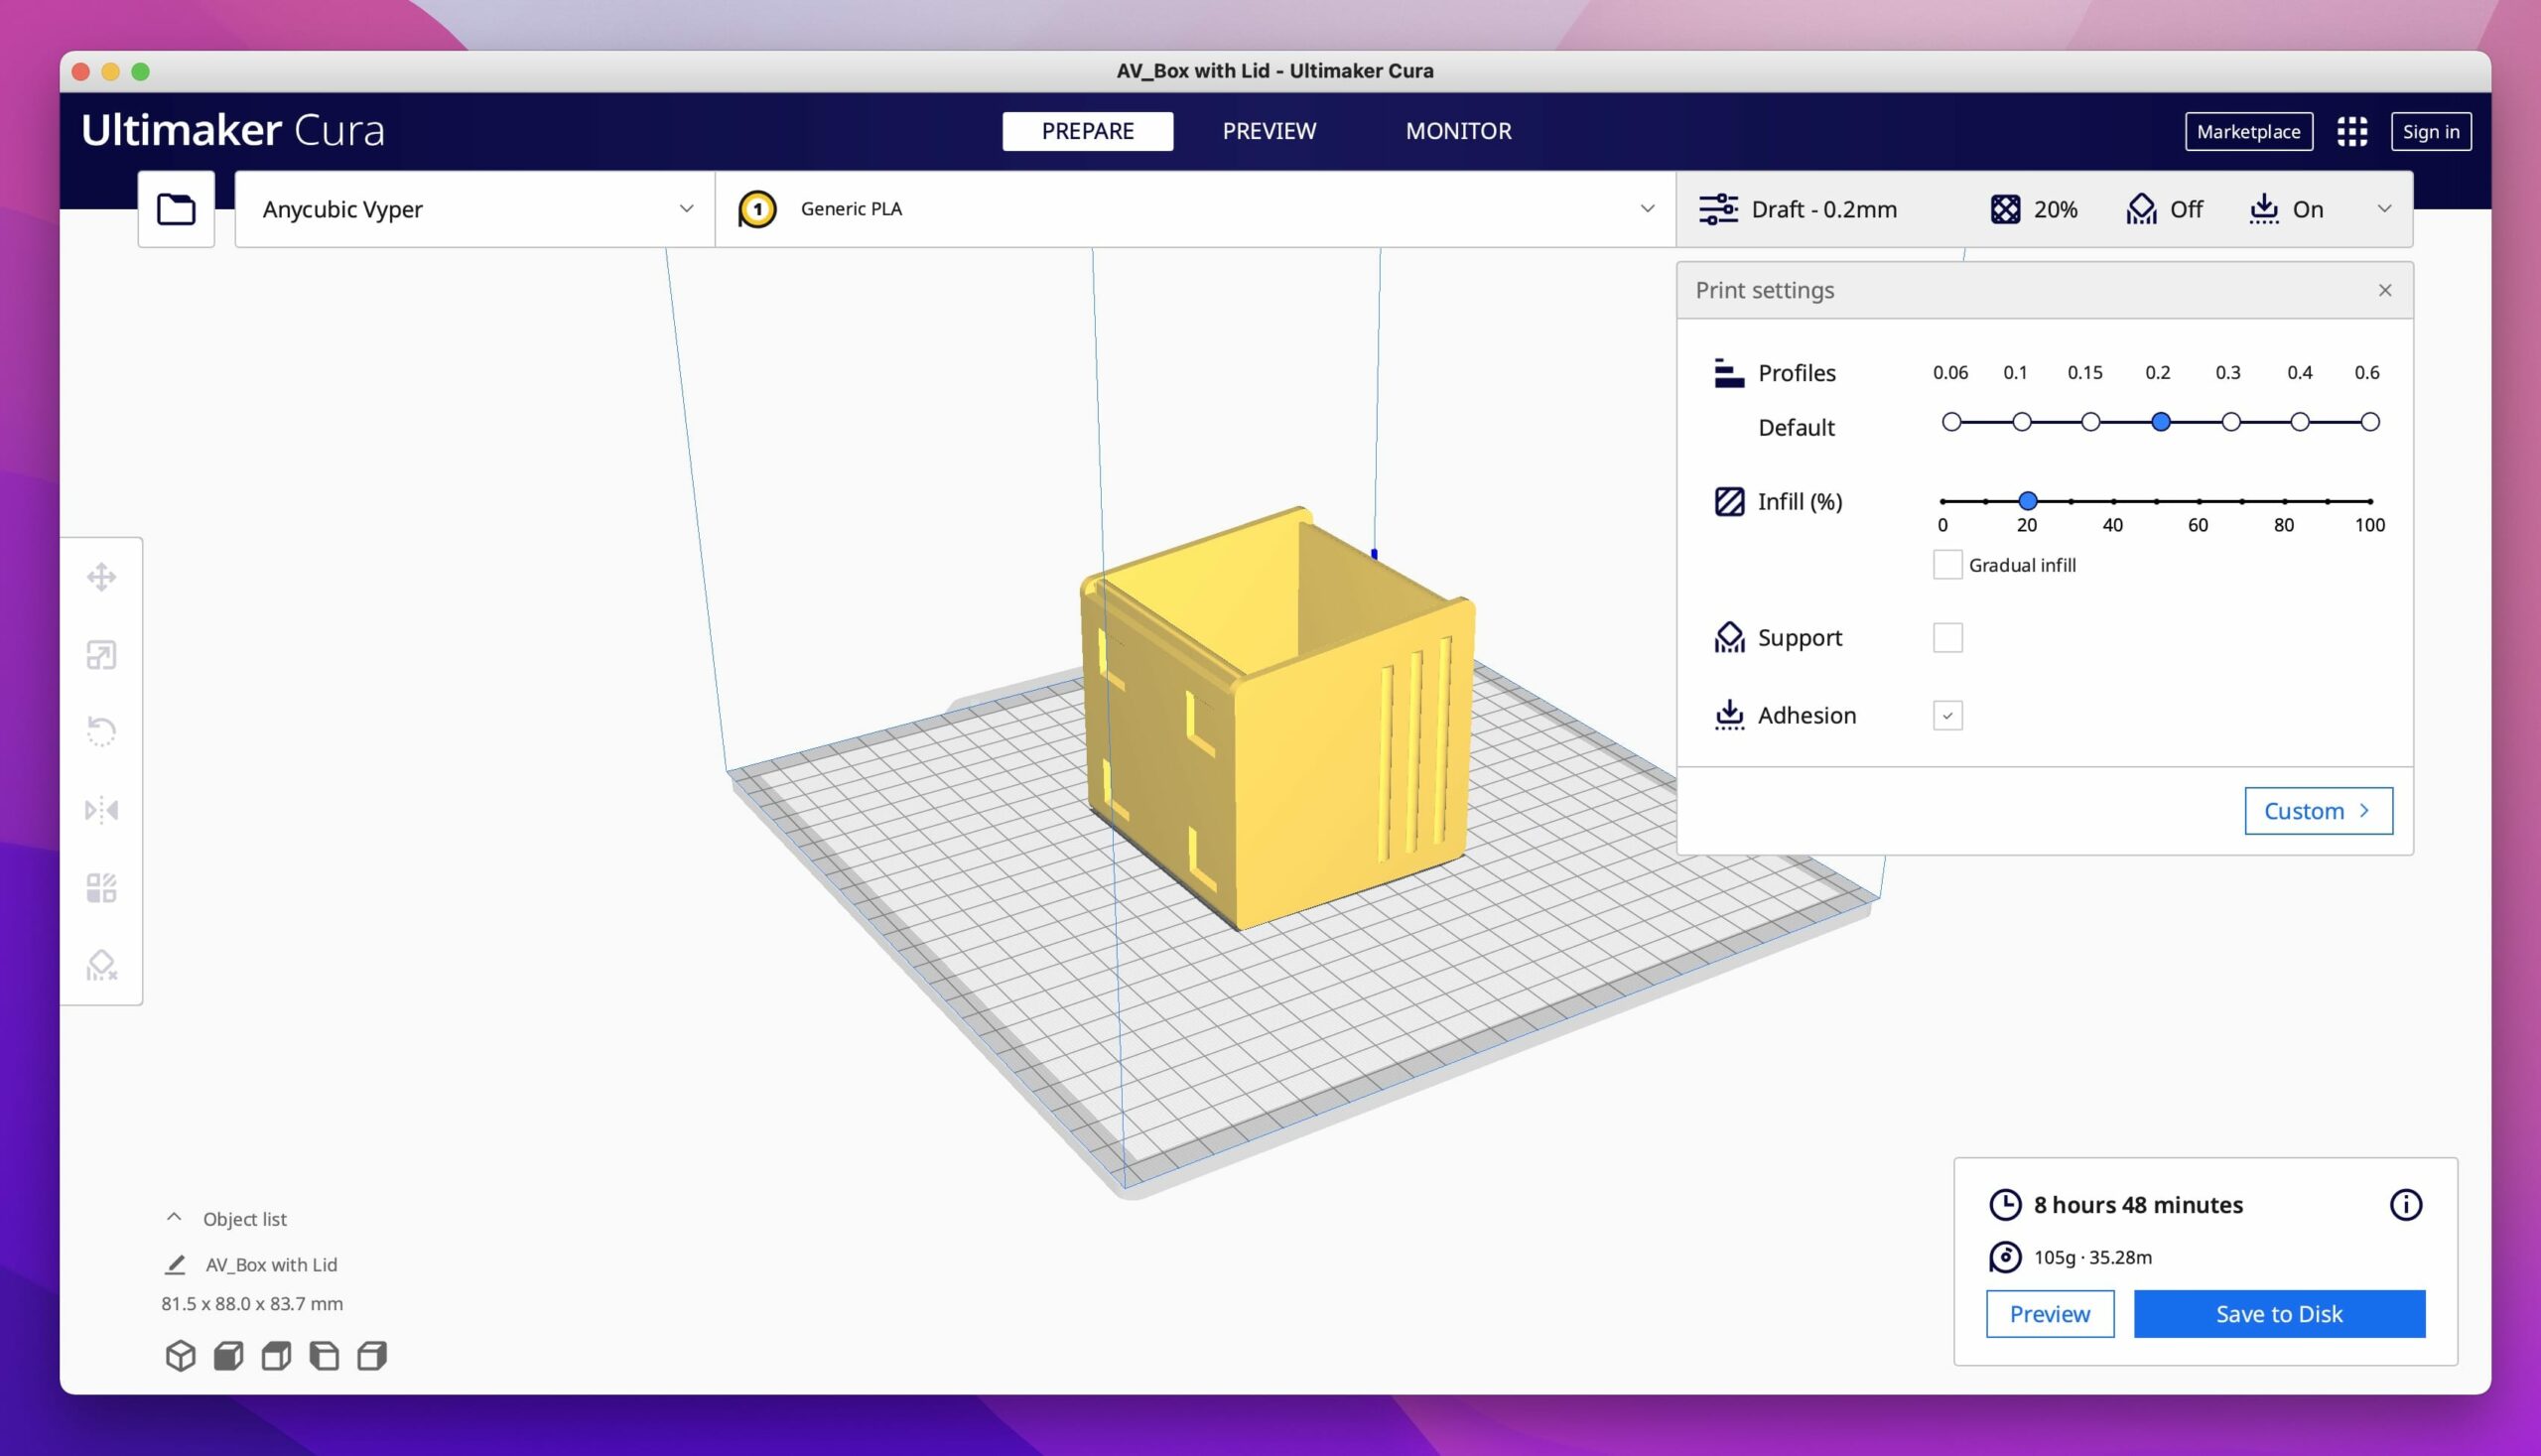Disable the Adhesion checkbox
The height and width of the screenshot is (1456, 2541).
1947,715
